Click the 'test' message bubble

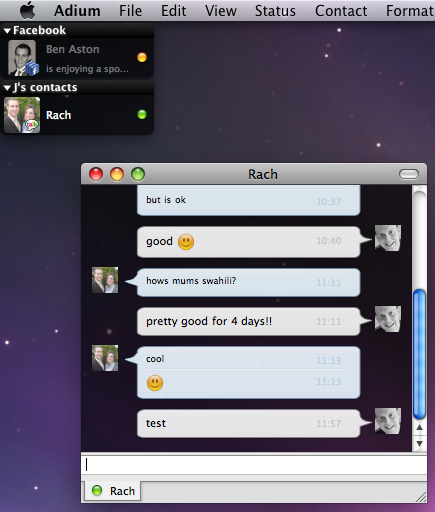tap(248, 423)
